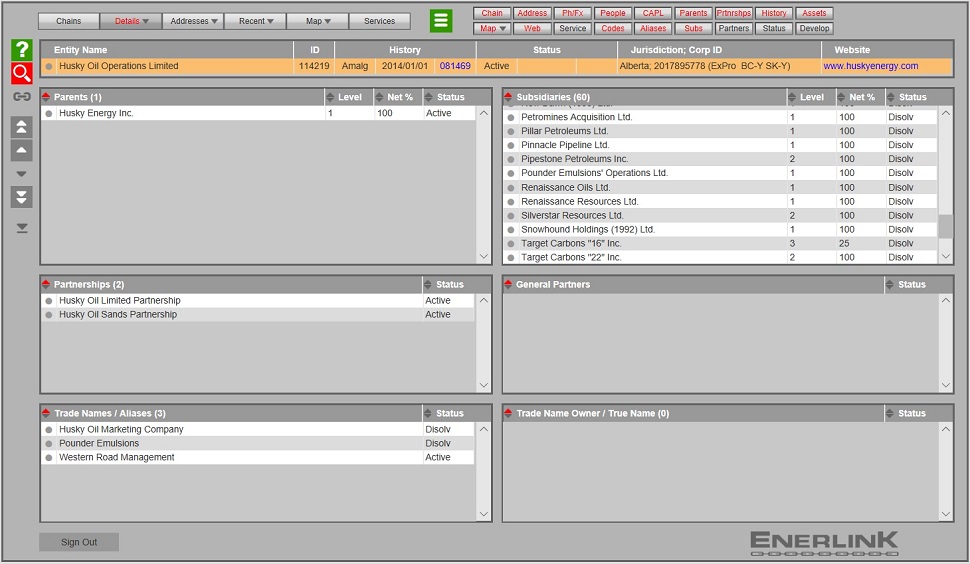The image size is (970, 564).
Task: Open the green hamburger menu icon
Action: pyautogui.click(x=441, y=20)
